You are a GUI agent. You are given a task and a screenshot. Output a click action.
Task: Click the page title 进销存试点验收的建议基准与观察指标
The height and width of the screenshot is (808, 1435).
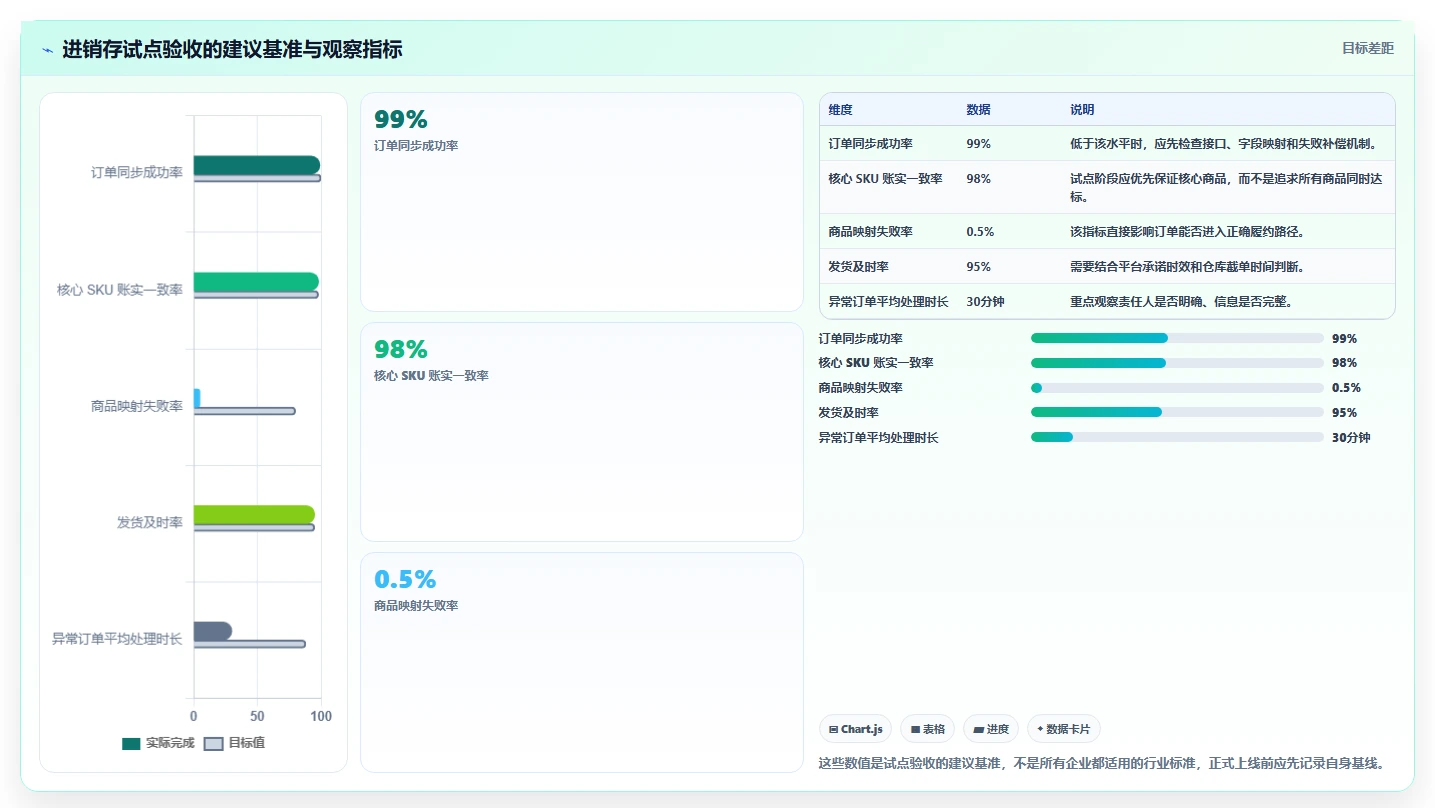(232, 50)
